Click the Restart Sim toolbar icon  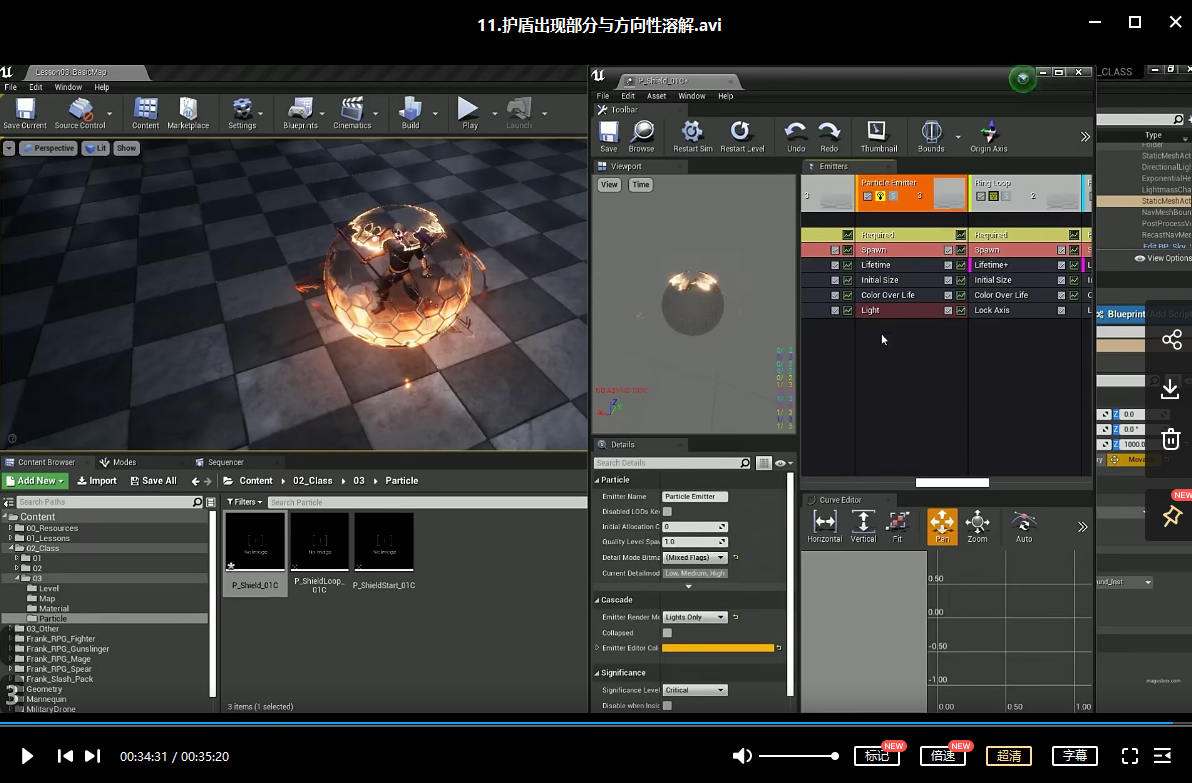click(x=692, y=132)
